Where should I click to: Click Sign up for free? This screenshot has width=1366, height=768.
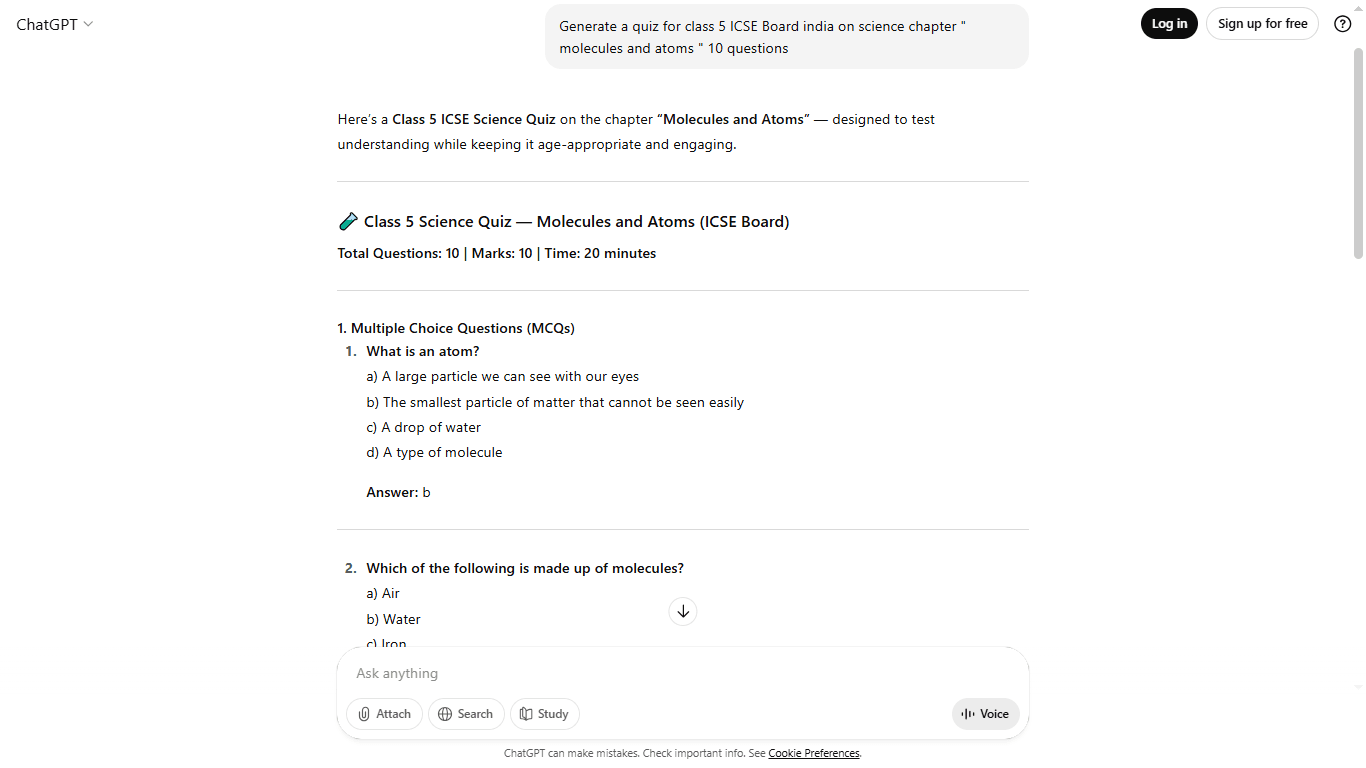[1262, 24]
